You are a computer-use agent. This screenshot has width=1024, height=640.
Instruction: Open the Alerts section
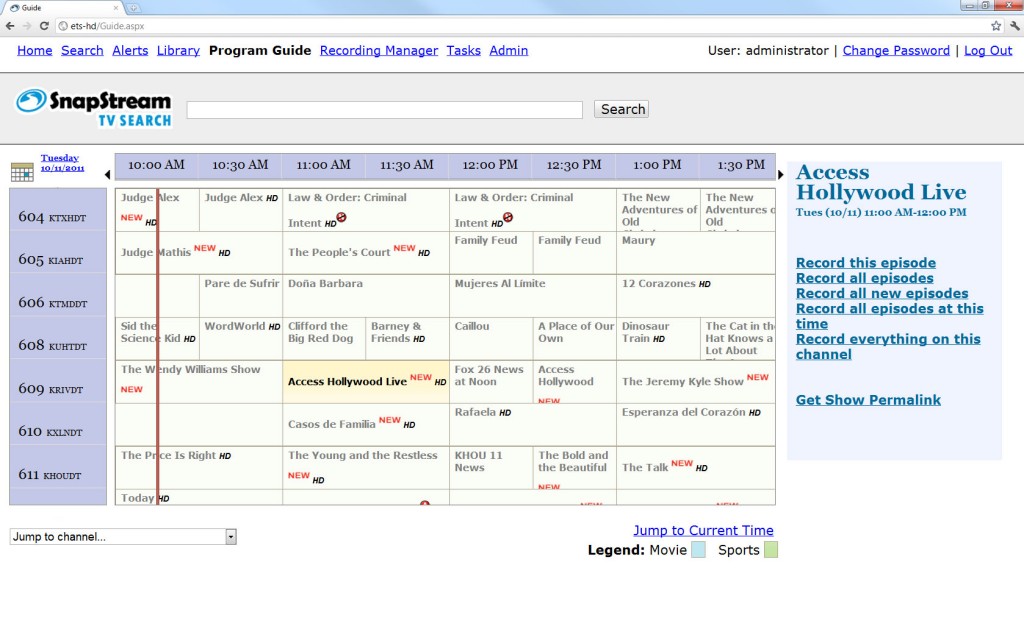point(130,50)
